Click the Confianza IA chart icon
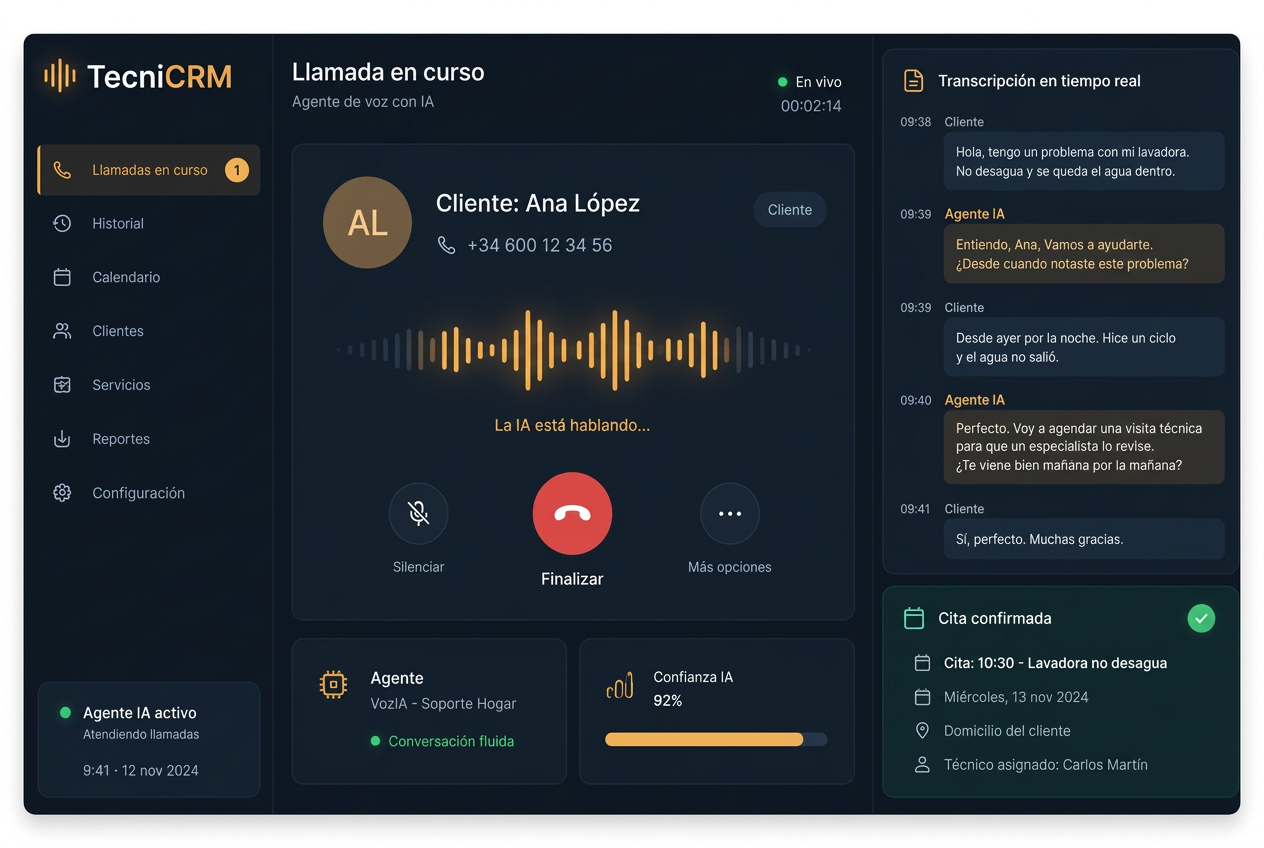Viewport: 1264px width, 848px height. (x=620, y=686)
